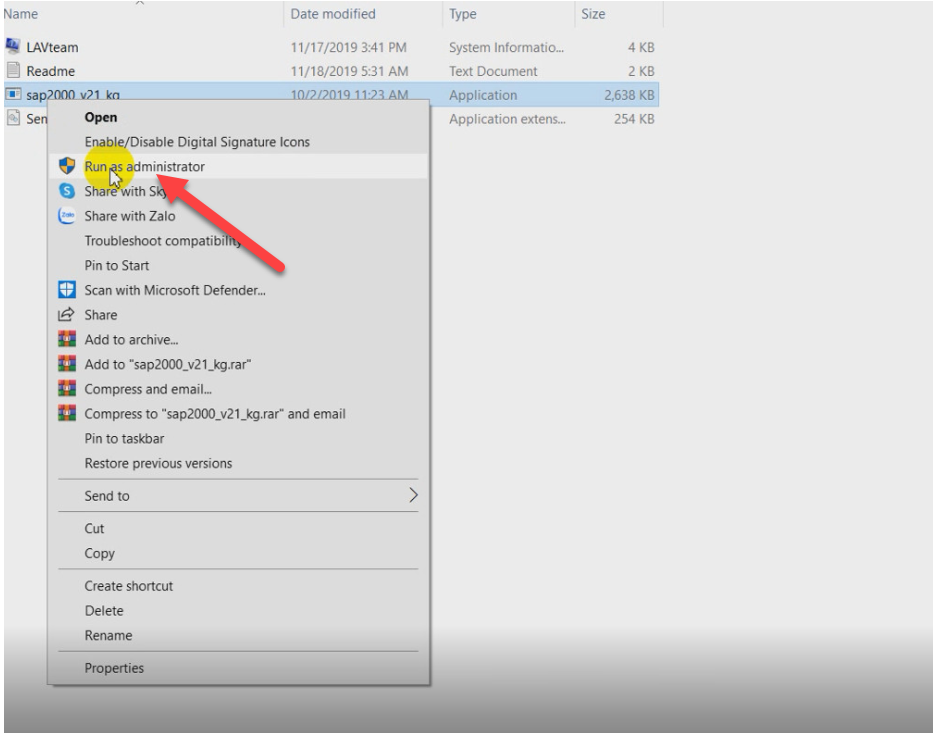933x733 pixels.
Task: Click the Text Document type cell
Action: coord(493,71)
